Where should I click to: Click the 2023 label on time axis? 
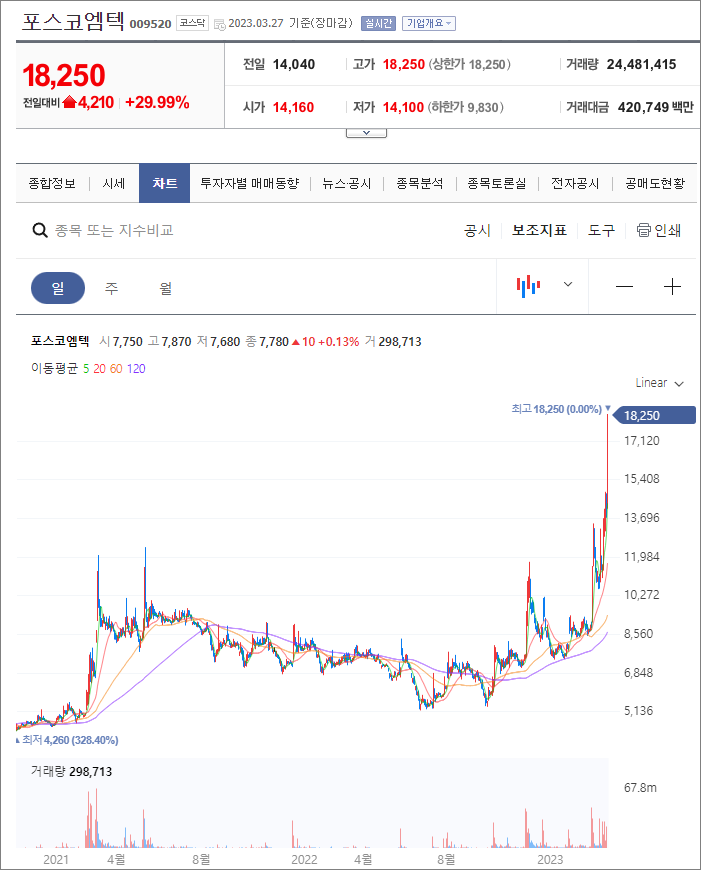tap(550, 859)
